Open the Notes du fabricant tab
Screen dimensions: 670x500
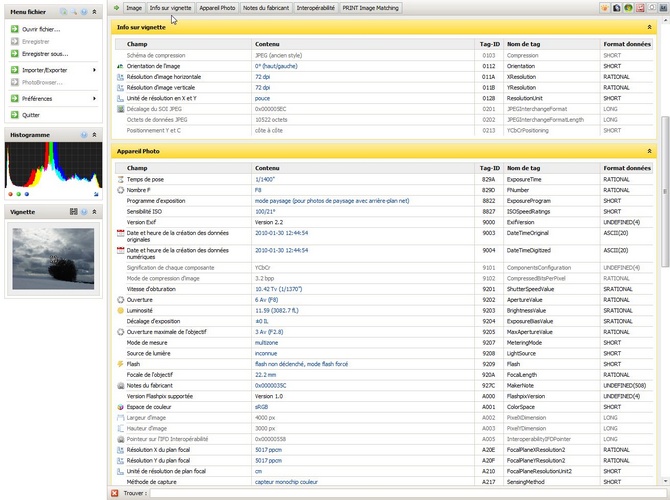click(x=266, y=7)
